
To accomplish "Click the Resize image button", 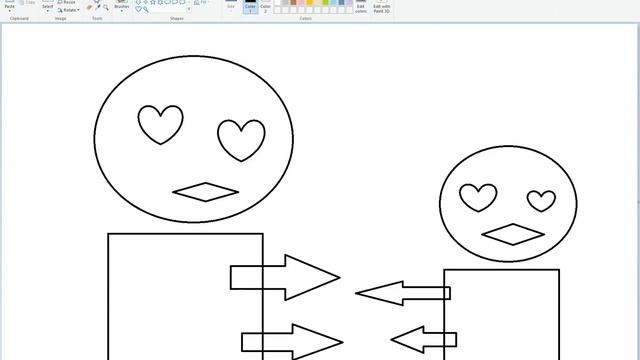I will [67, 2].
